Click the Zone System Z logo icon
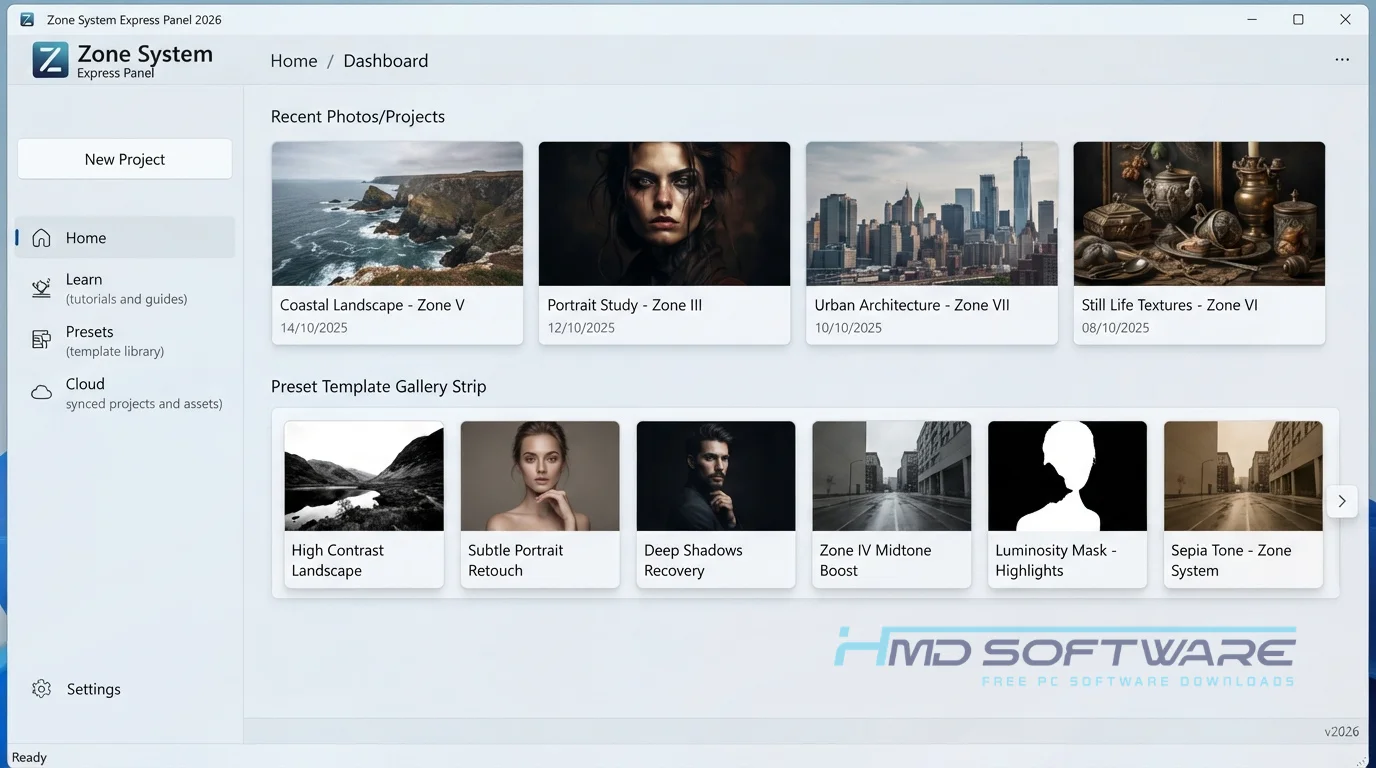This screenshot has width=1376, height=768. [50, 59]
